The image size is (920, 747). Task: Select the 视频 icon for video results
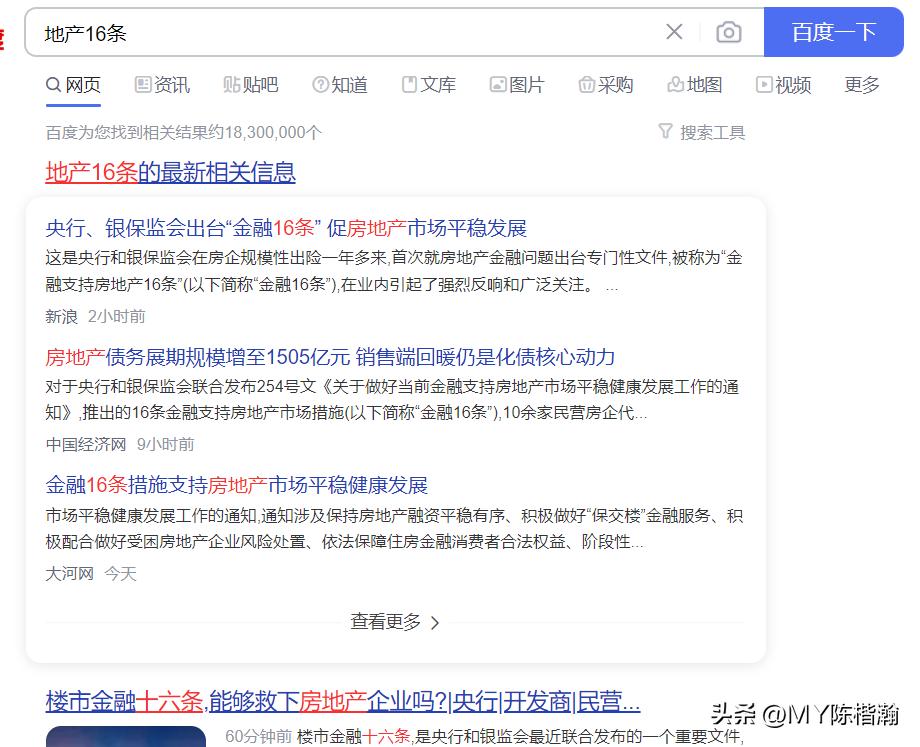[x=762, y=85]
